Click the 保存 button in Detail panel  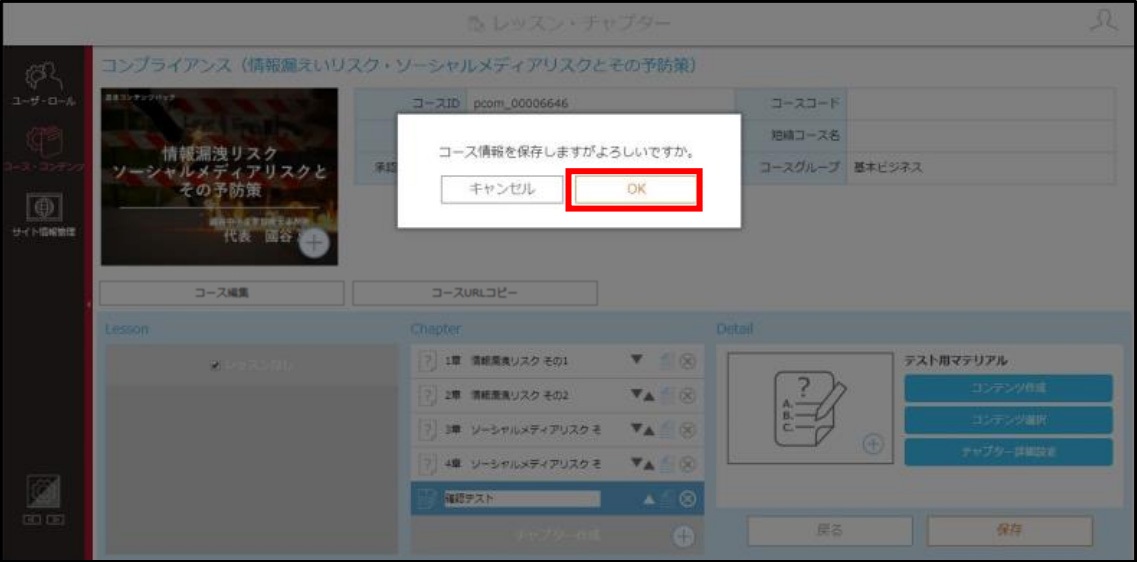coord(1009,530)
